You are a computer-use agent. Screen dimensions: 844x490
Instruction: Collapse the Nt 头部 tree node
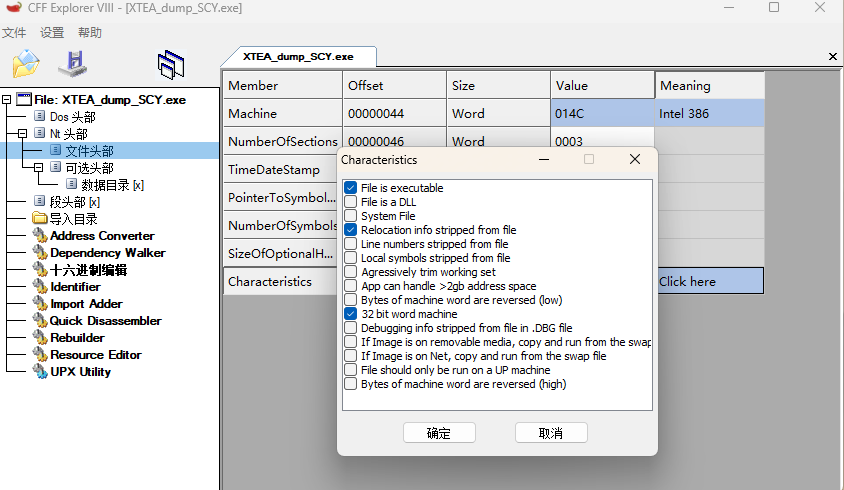tap(24, 134)
